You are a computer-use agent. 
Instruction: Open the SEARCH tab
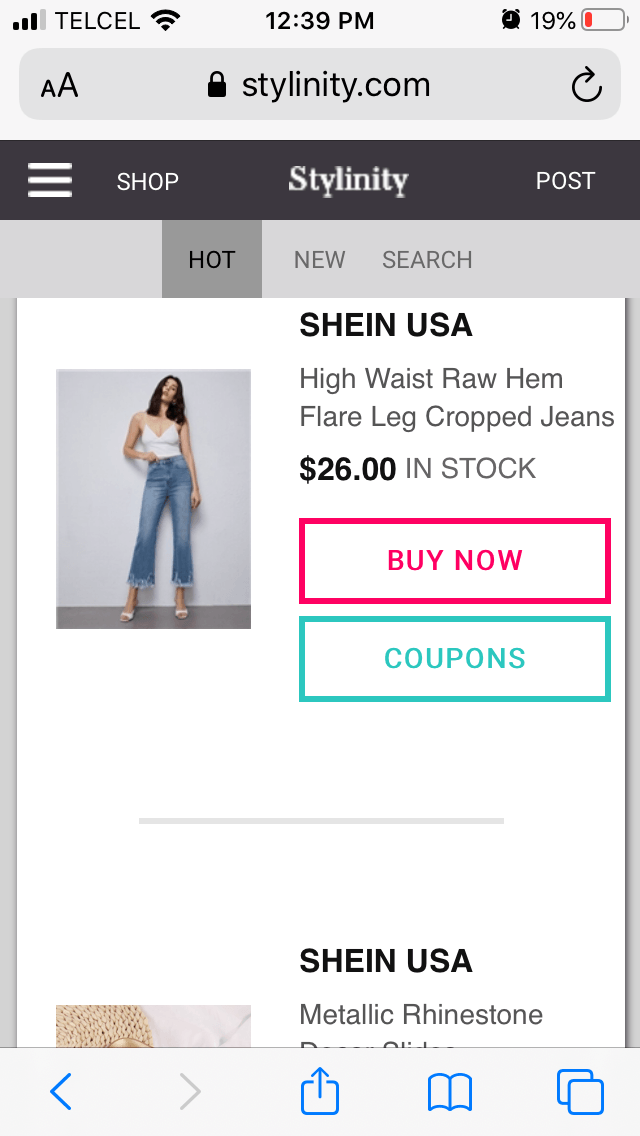(x=428, y=259)
